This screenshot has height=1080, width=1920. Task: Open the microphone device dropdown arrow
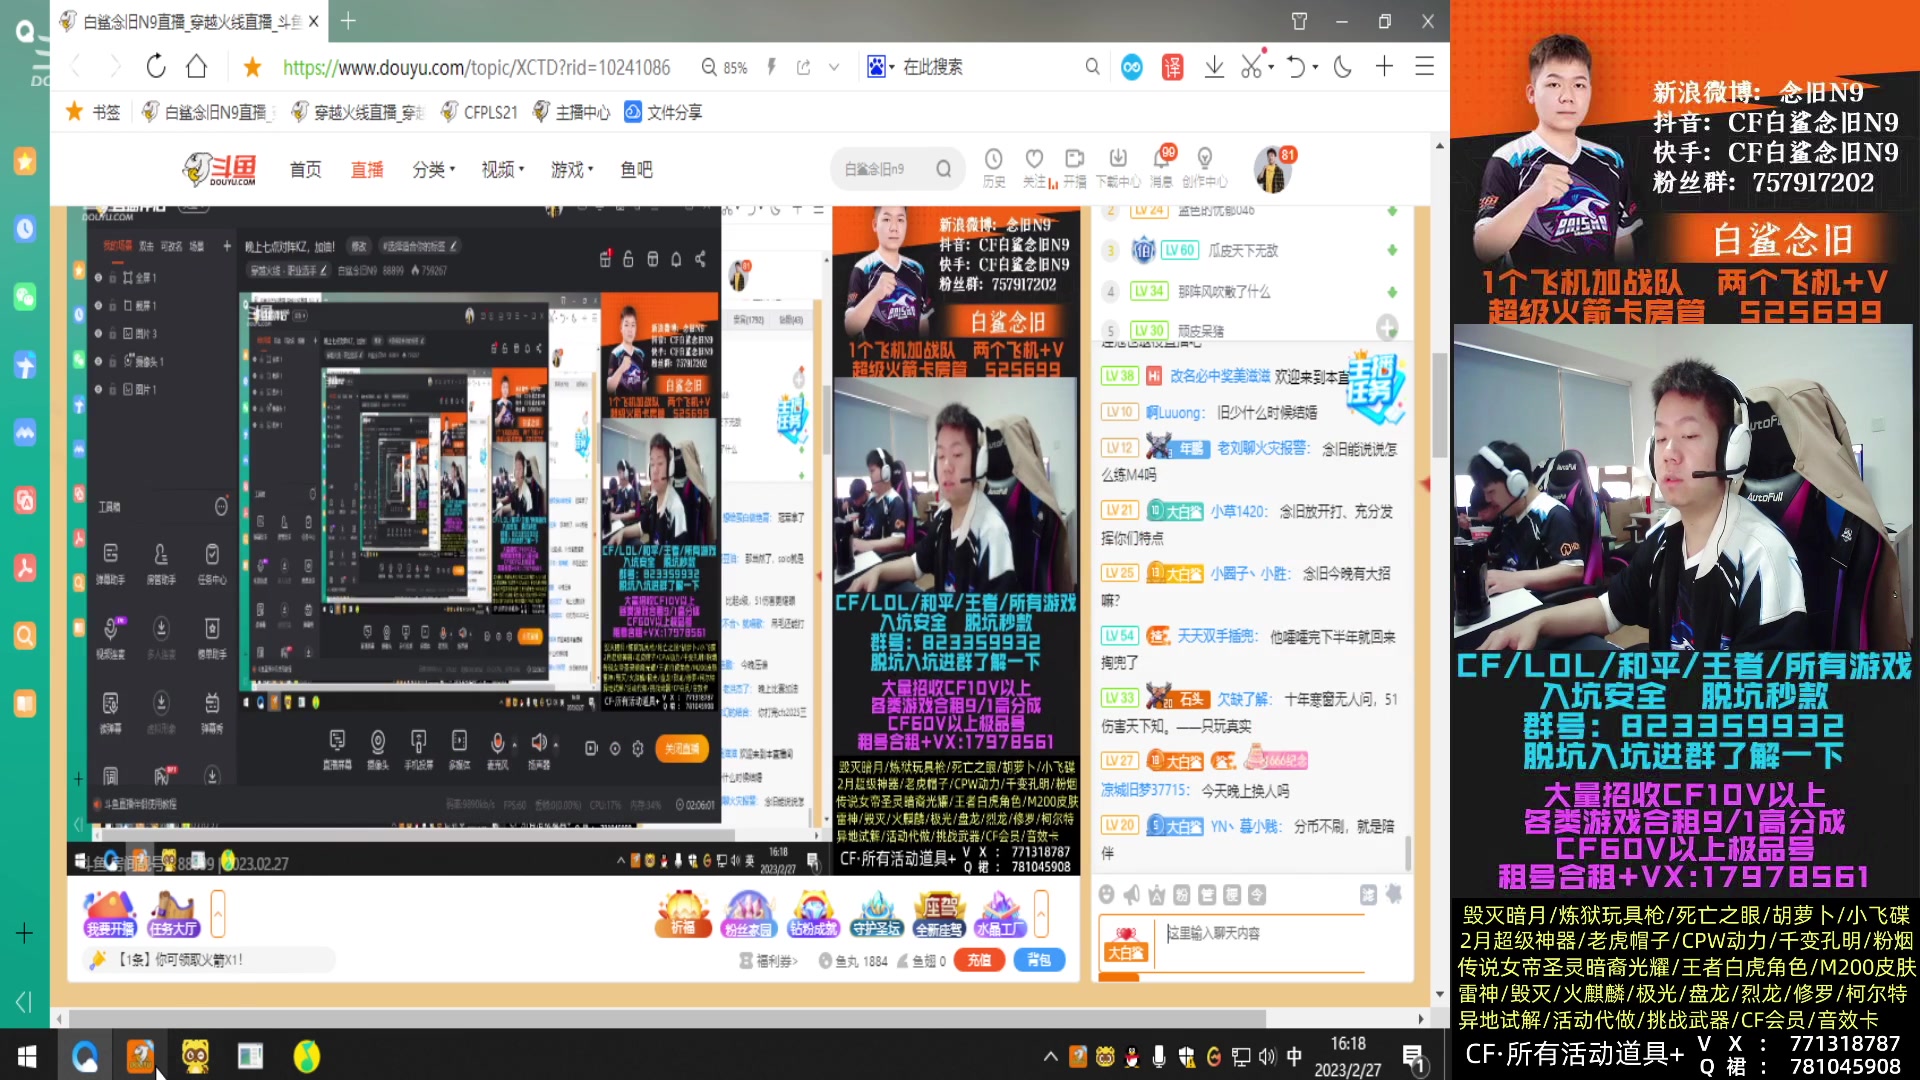point(515,744)
